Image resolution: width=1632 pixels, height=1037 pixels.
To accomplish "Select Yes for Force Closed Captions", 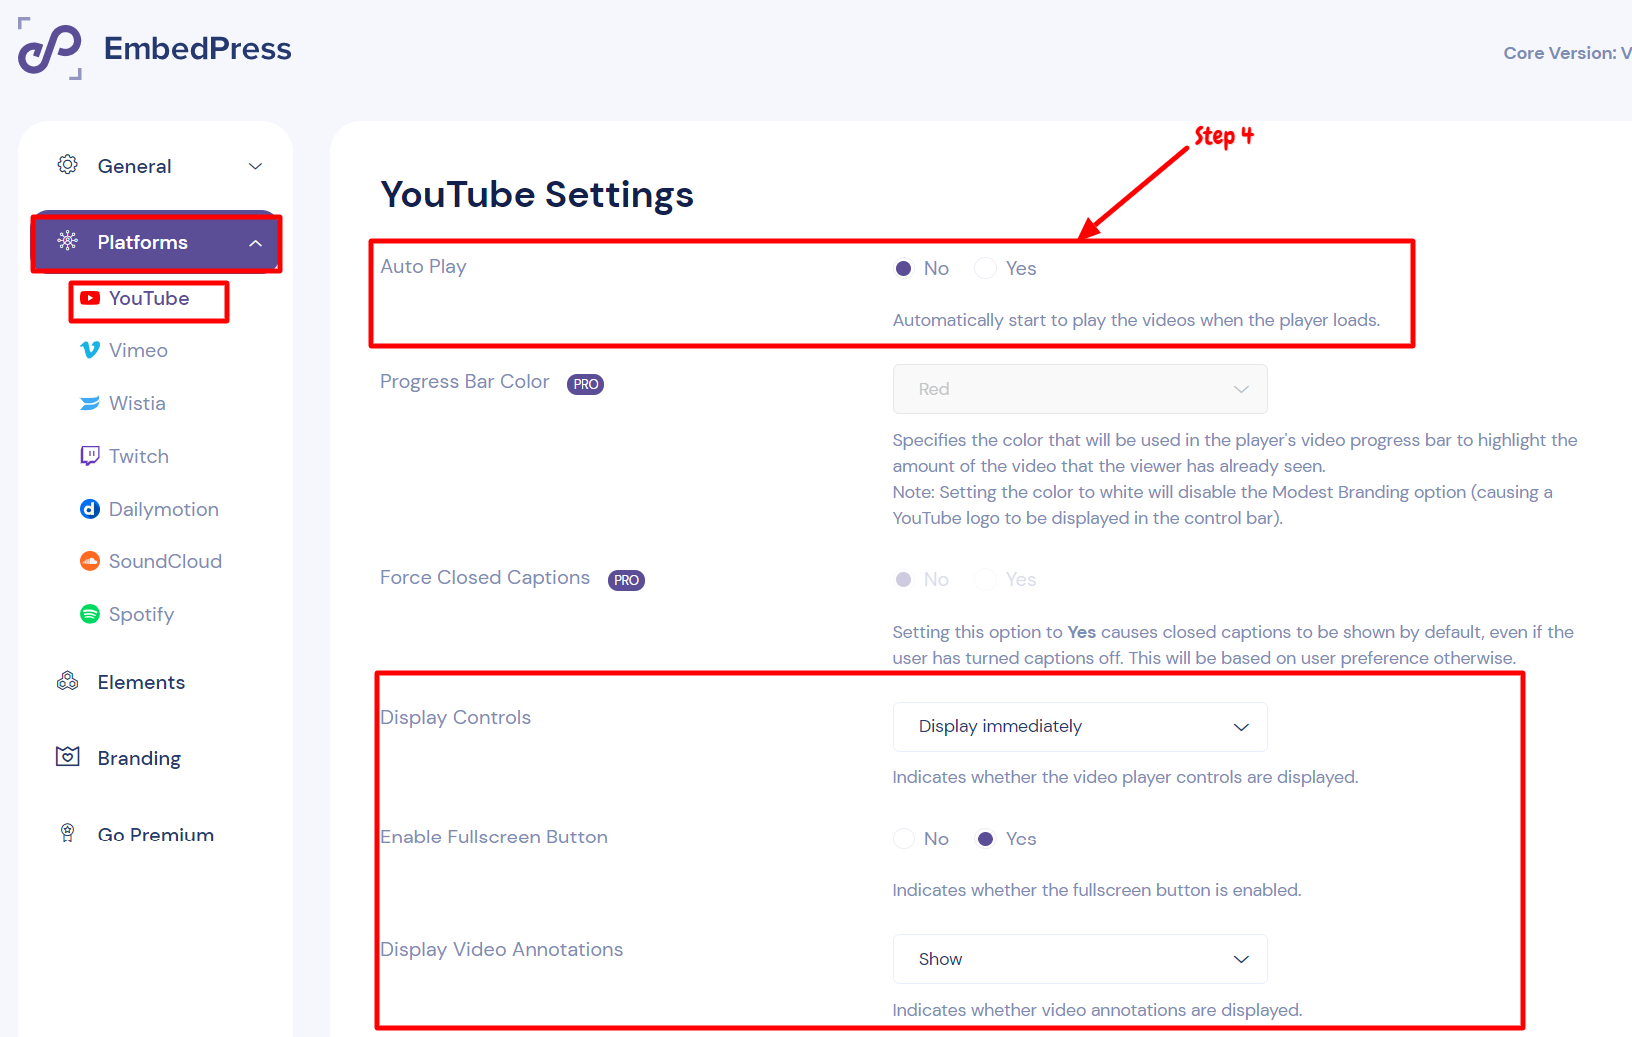I will (986, 579).
